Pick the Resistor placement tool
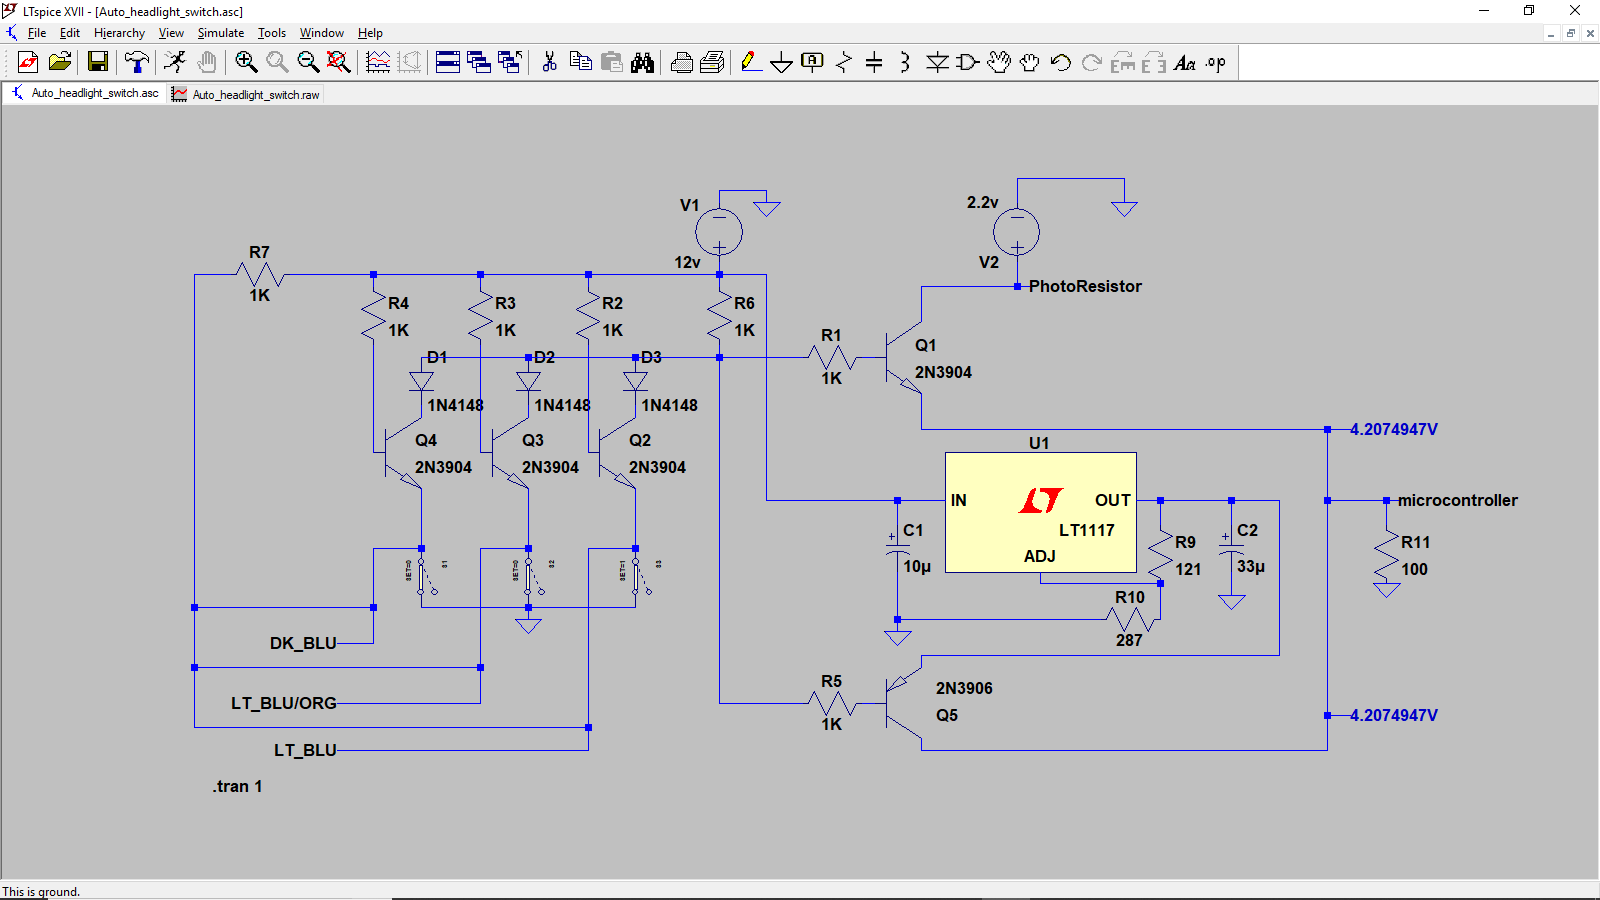The height and width of the screenshot is (900, 1600). tap(843, 63)
